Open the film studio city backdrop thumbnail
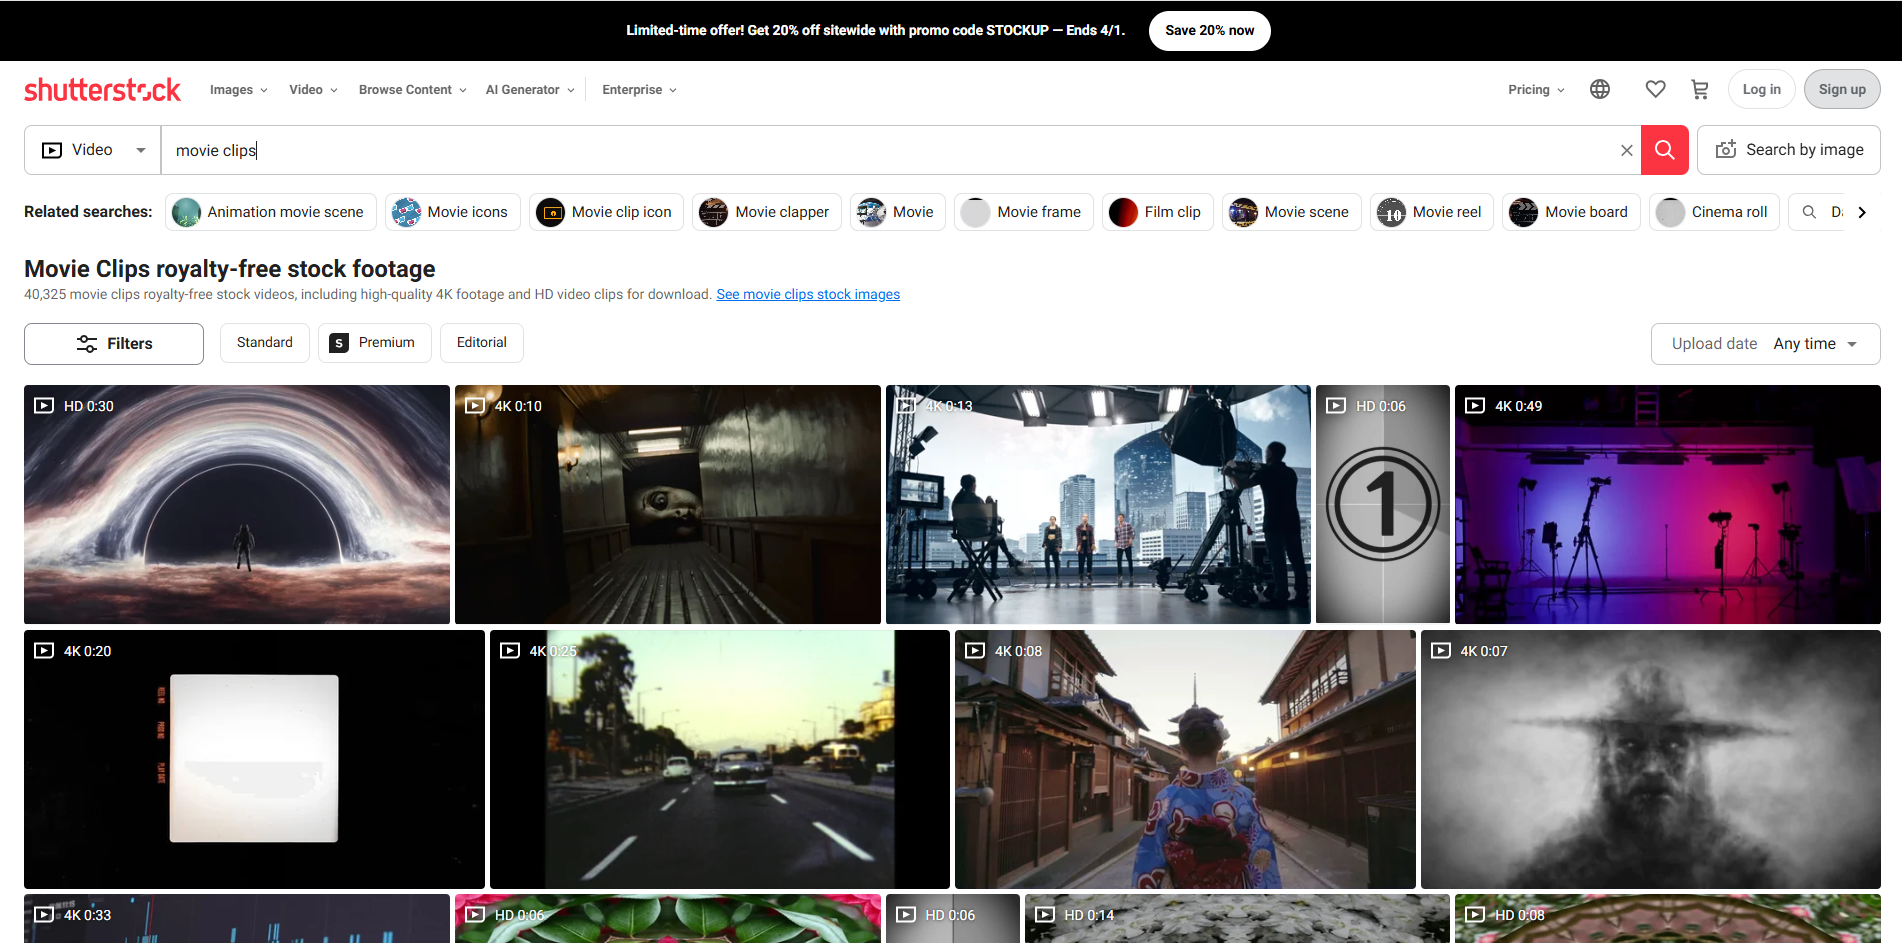 (1098, 505)
